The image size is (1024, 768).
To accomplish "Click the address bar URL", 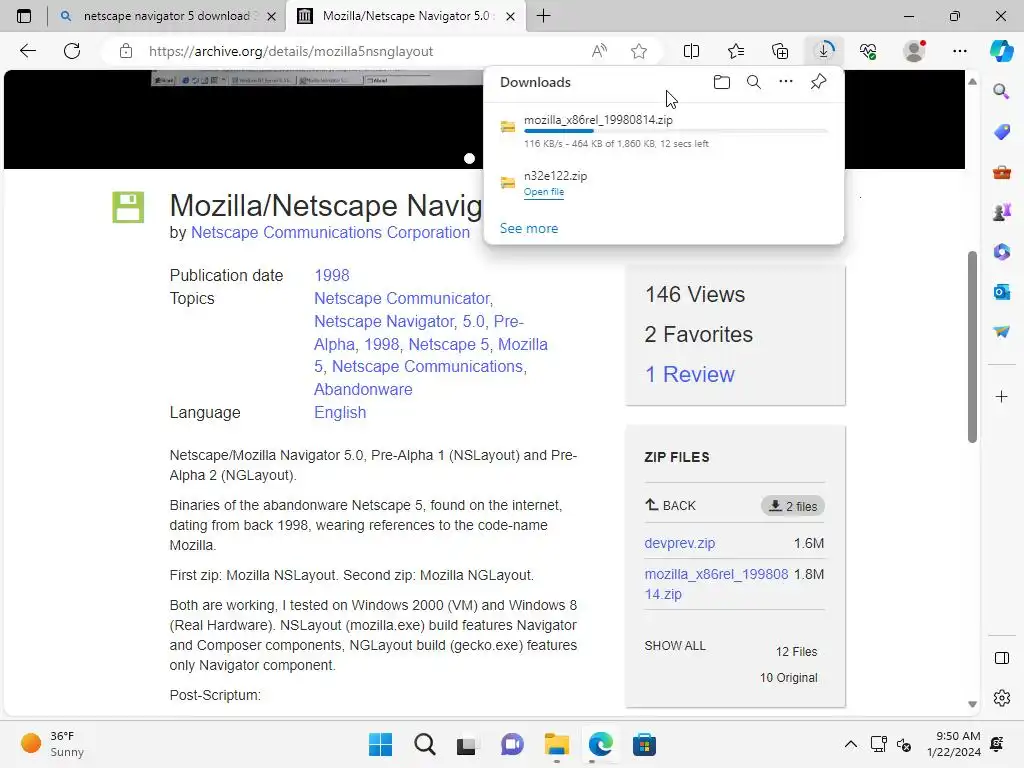I will pyautogui.click(x=291, y=51).
